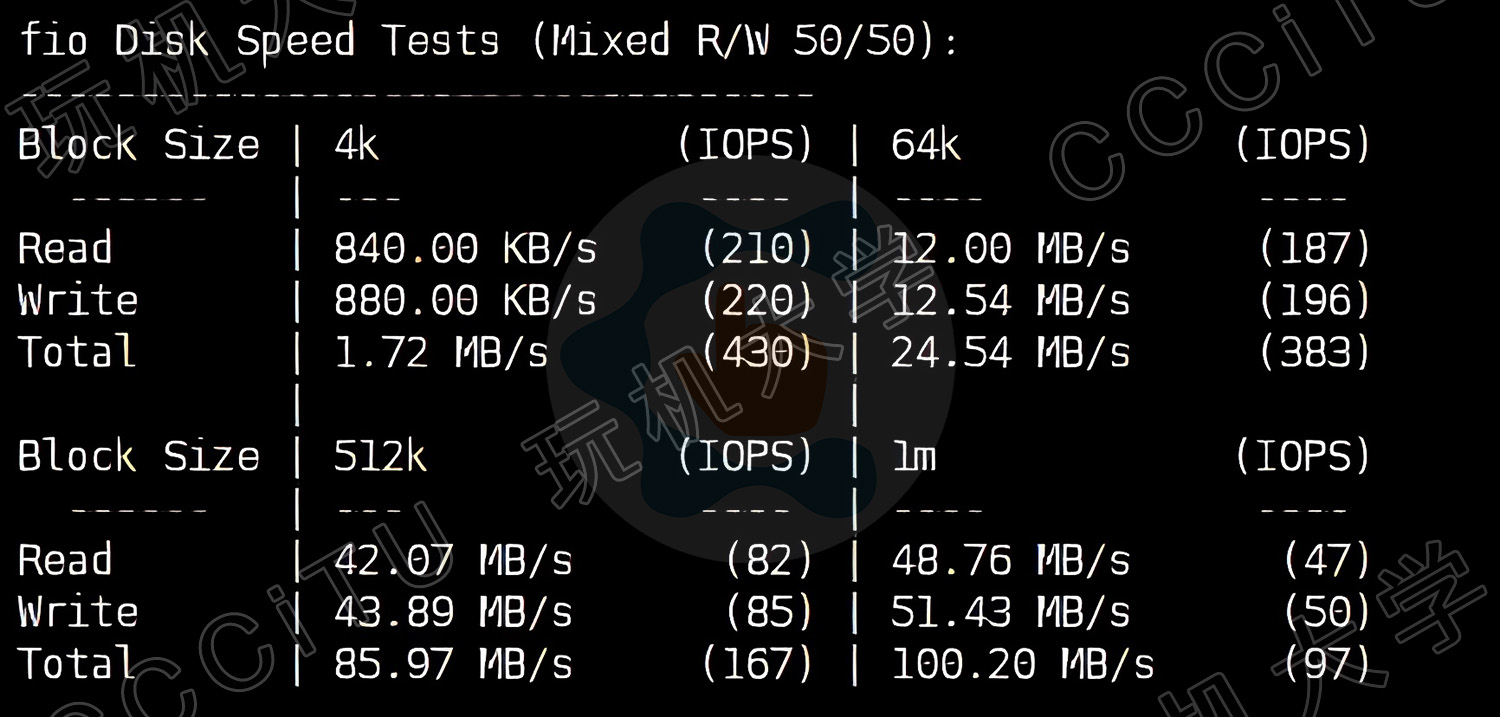1500x717 pixels.
Task: Click the 512k block size label
Action: point(381,457)
